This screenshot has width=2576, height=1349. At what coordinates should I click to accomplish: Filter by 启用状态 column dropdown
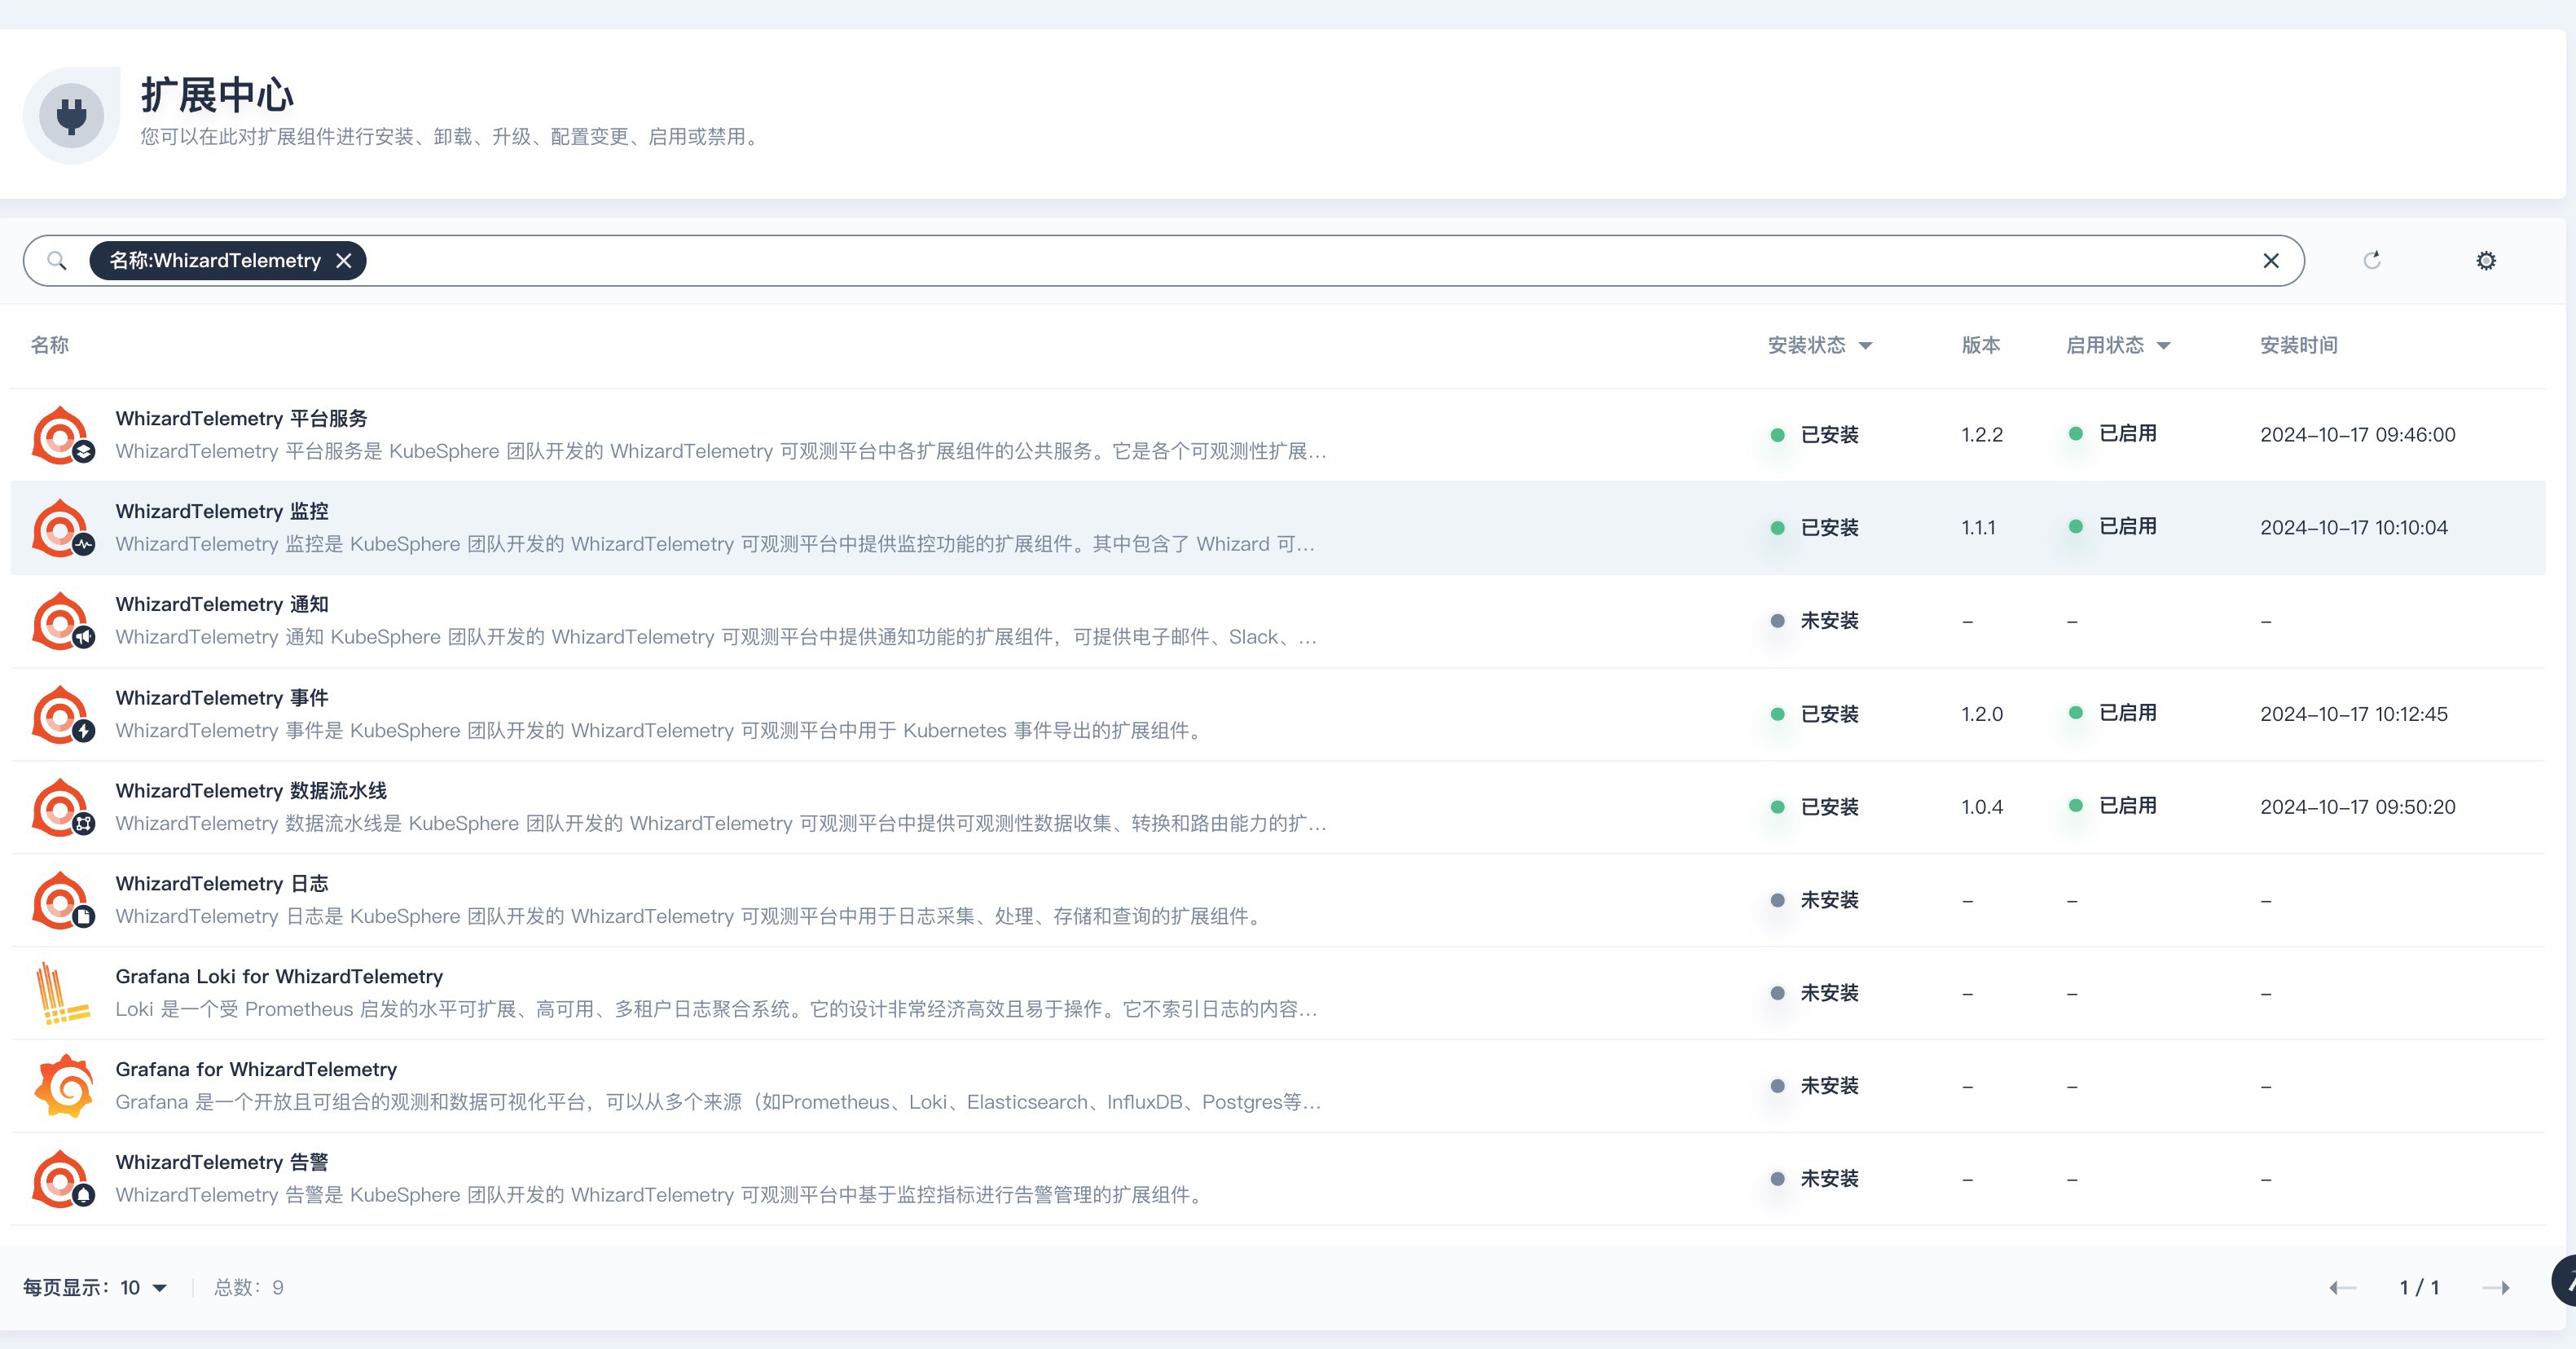coord(2118,345)
